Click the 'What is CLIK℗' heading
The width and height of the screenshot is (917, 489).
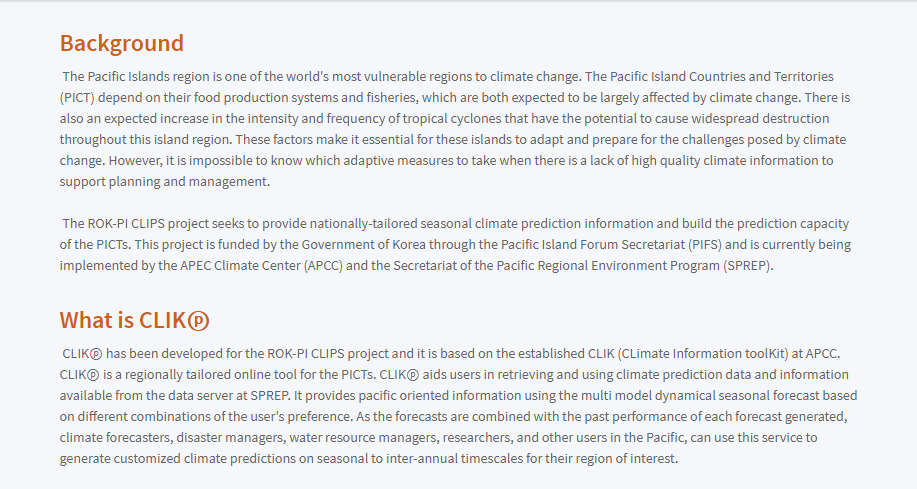(x=134, y=320)
